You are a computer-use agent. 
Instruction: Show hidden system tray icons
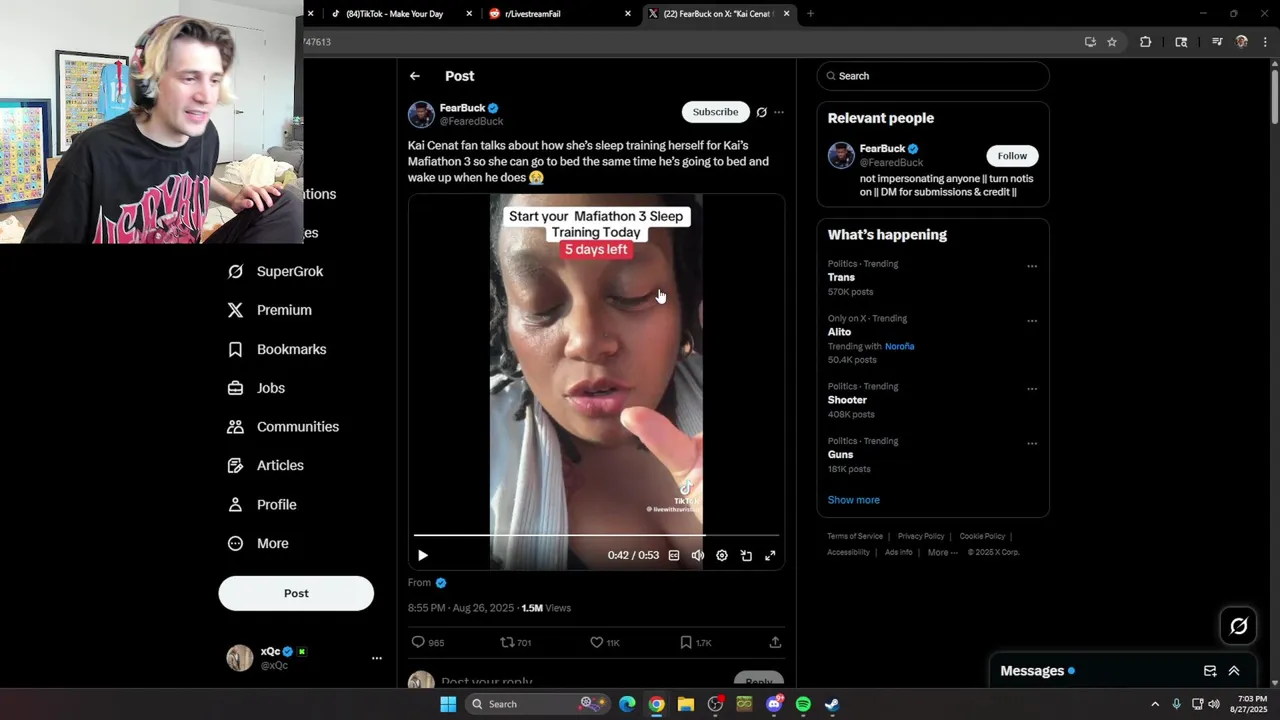tap(1155, 704)
